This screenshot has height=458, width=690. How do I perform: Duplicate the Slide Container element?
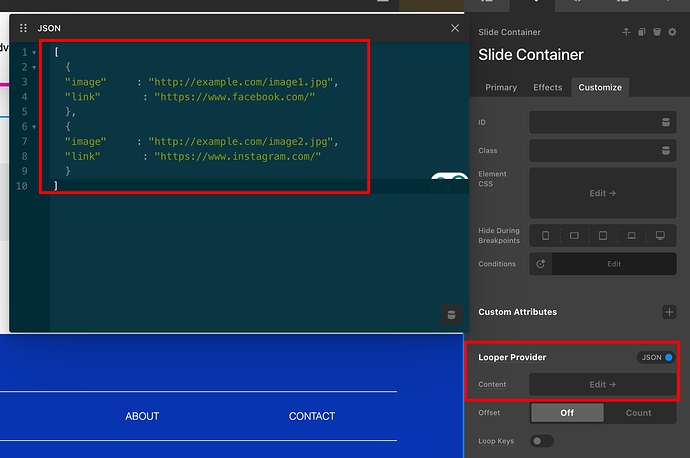coord(642,32)
